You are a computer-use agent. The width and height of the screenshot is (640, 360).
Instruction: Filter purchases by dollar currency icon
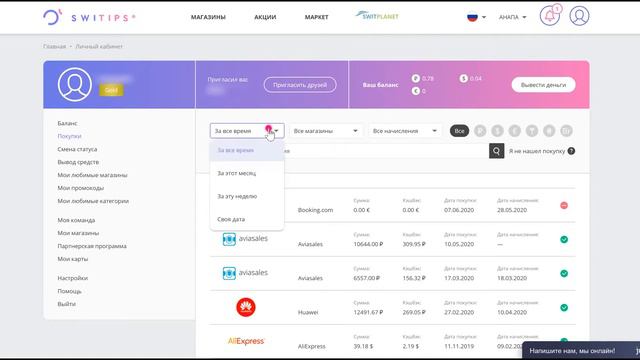498,131
